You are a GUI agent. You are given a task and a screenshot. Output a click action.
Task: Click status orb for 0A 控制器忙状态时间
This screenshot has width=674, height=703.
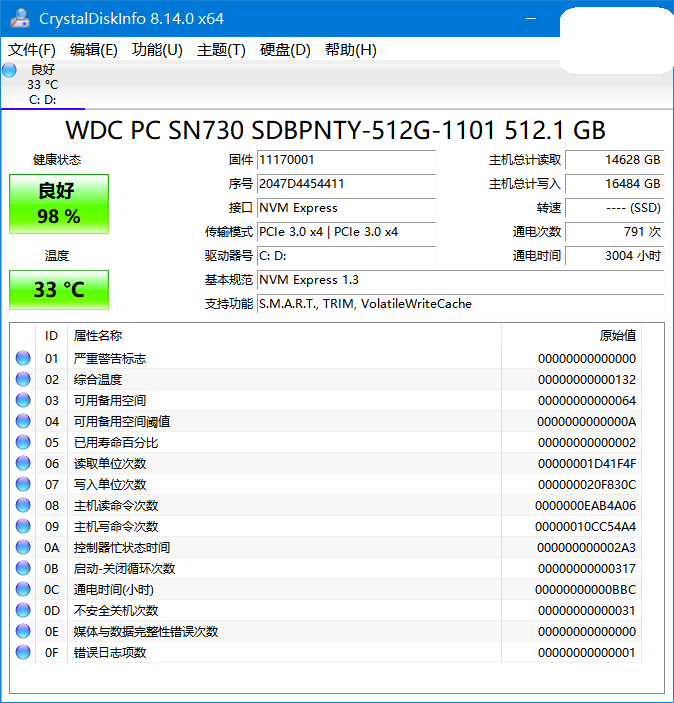(x=23, y=547)
